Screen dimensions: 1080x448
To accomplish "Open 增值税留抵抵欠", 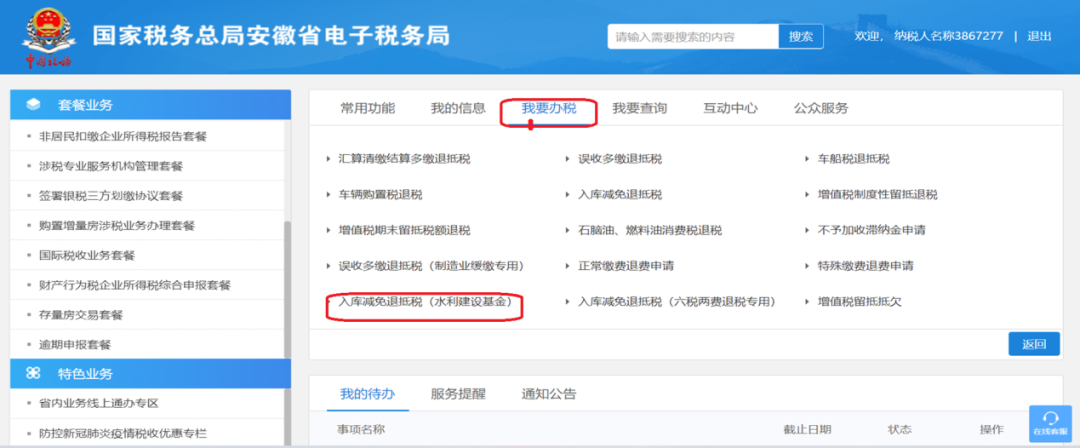I will (x=859, y=302).
